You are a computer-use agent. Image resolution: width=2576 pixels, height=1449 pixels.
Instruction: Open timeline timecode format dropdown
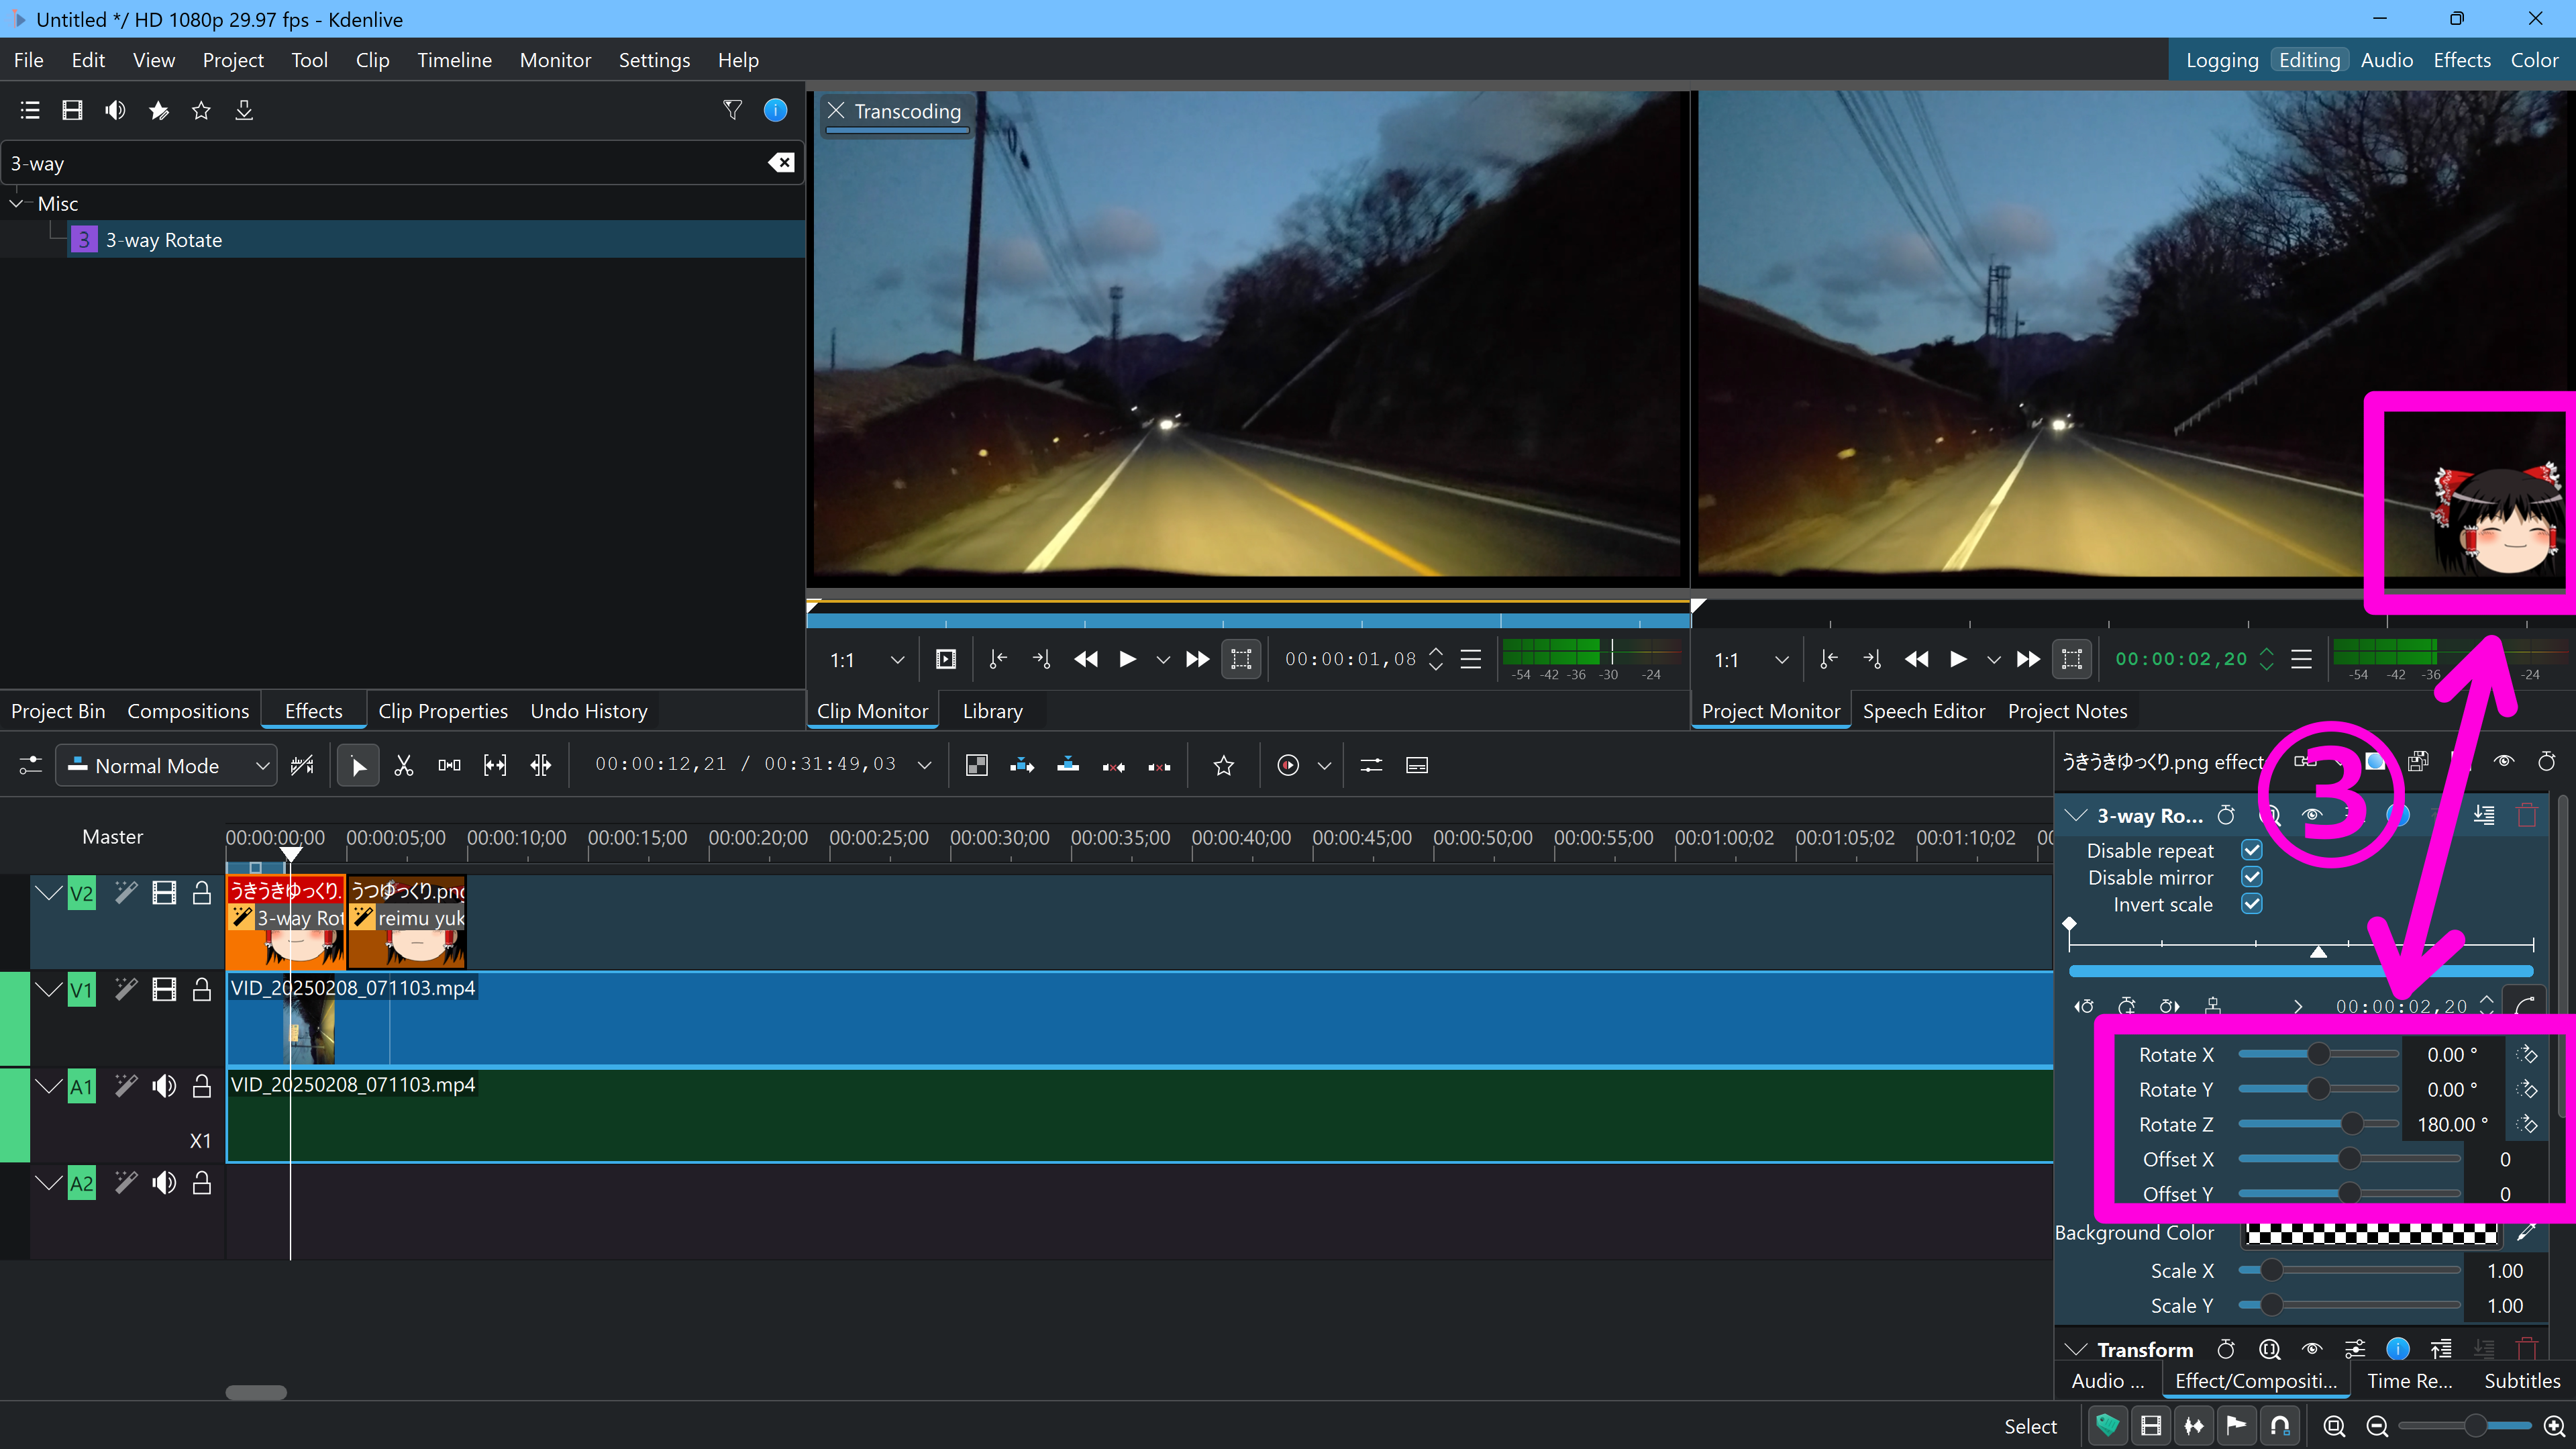[x=924, y=765]
